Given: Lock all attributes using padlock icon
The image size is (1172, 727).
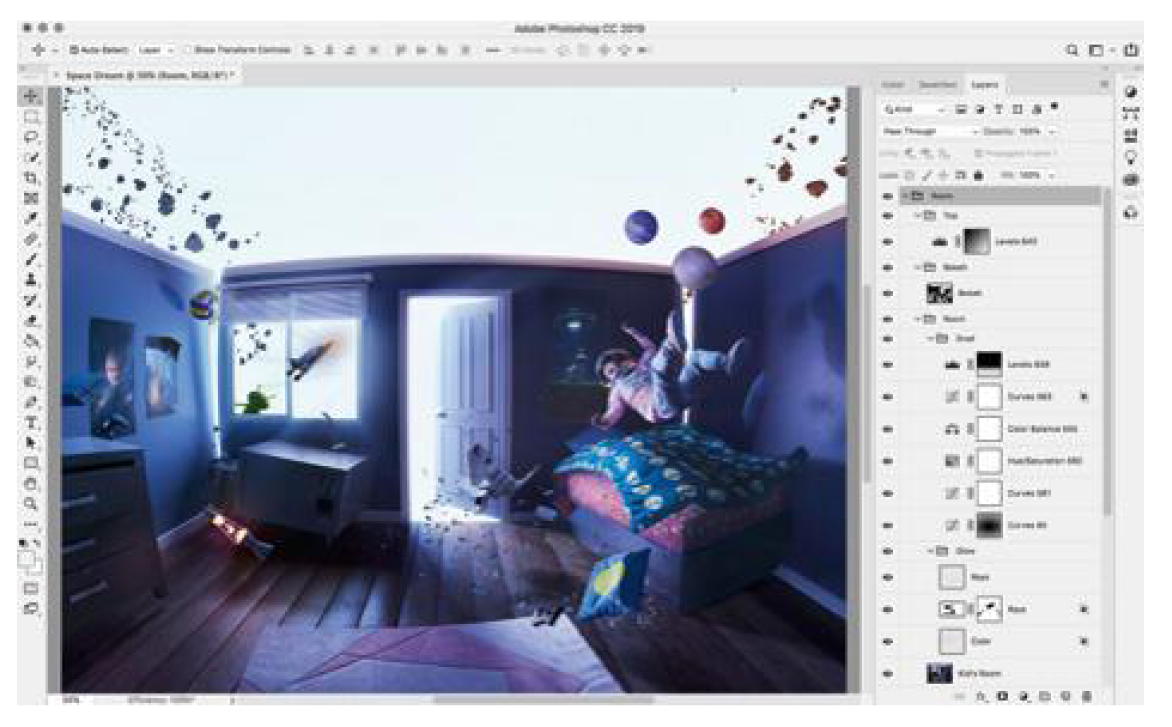Looking at the screenshot, I should click(978, 175).
